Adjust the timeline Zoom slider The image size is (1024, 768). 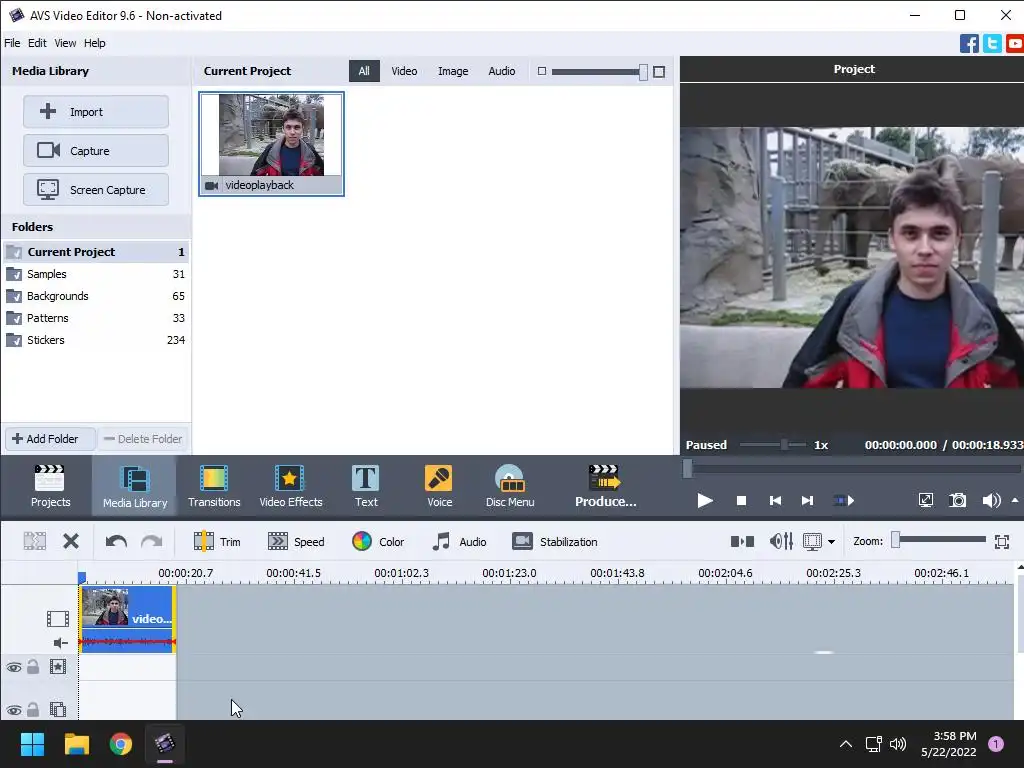(939, 539)
